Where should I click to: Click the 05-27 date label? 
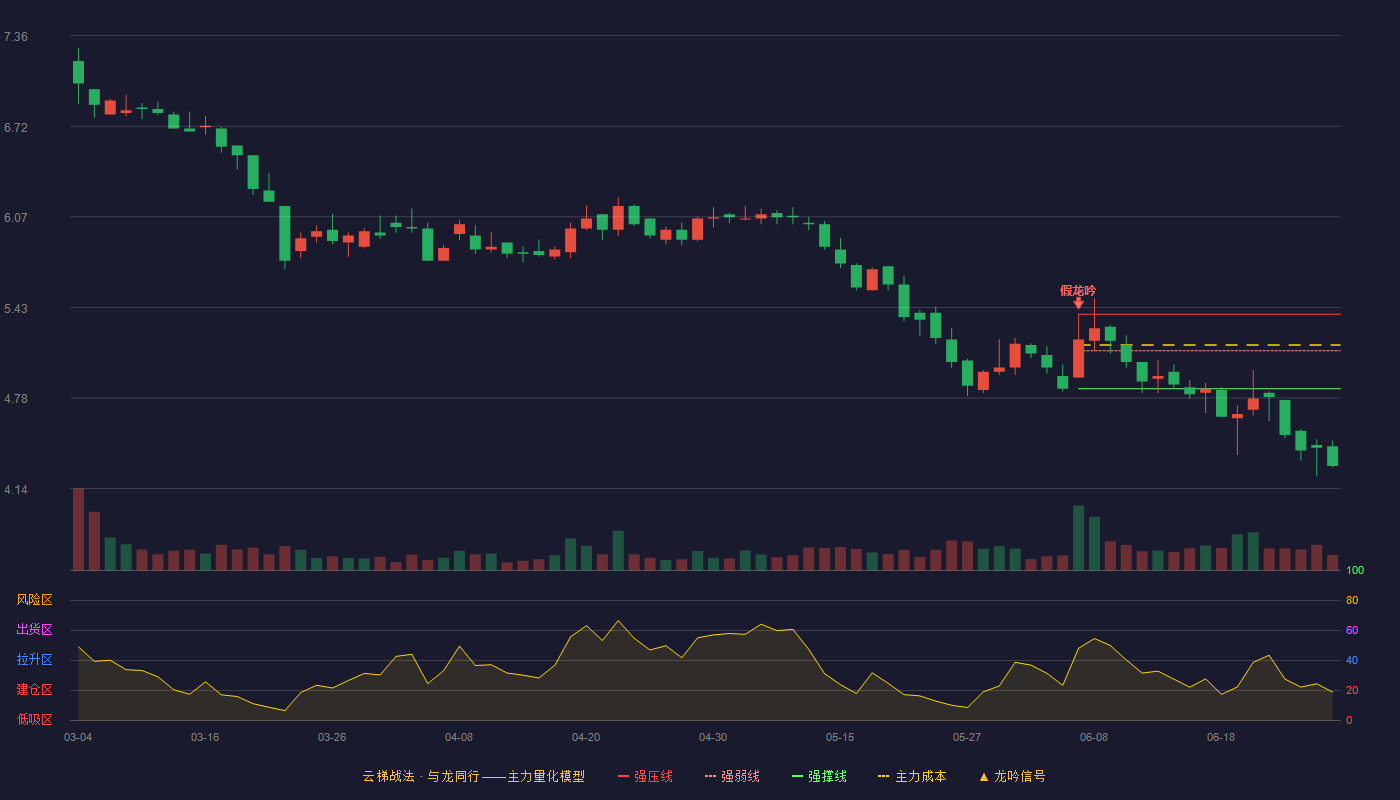967,737
